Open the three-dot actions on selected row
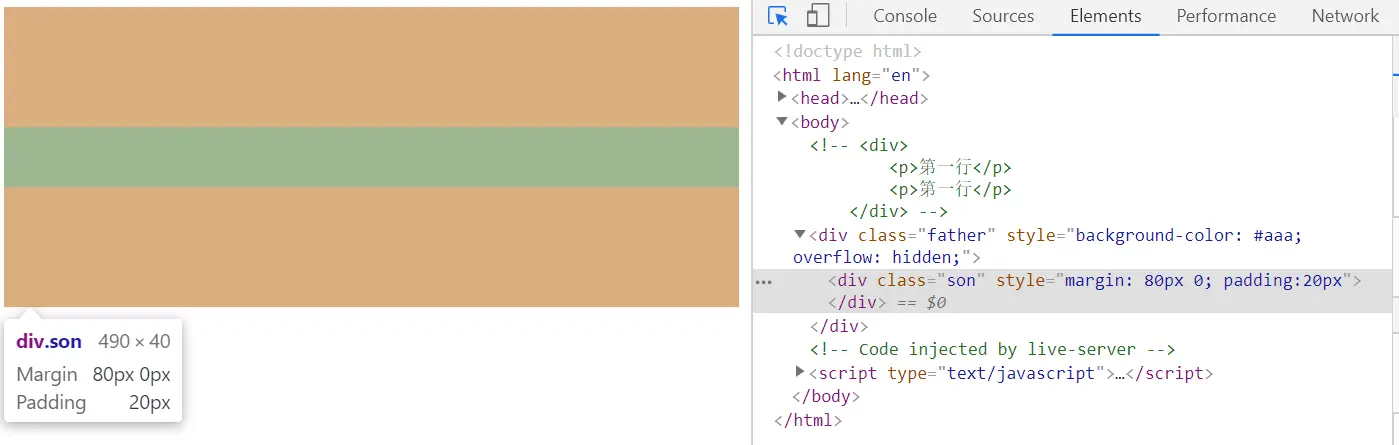The width and height of the screenshot is (1399, 445). coord(765,282)
